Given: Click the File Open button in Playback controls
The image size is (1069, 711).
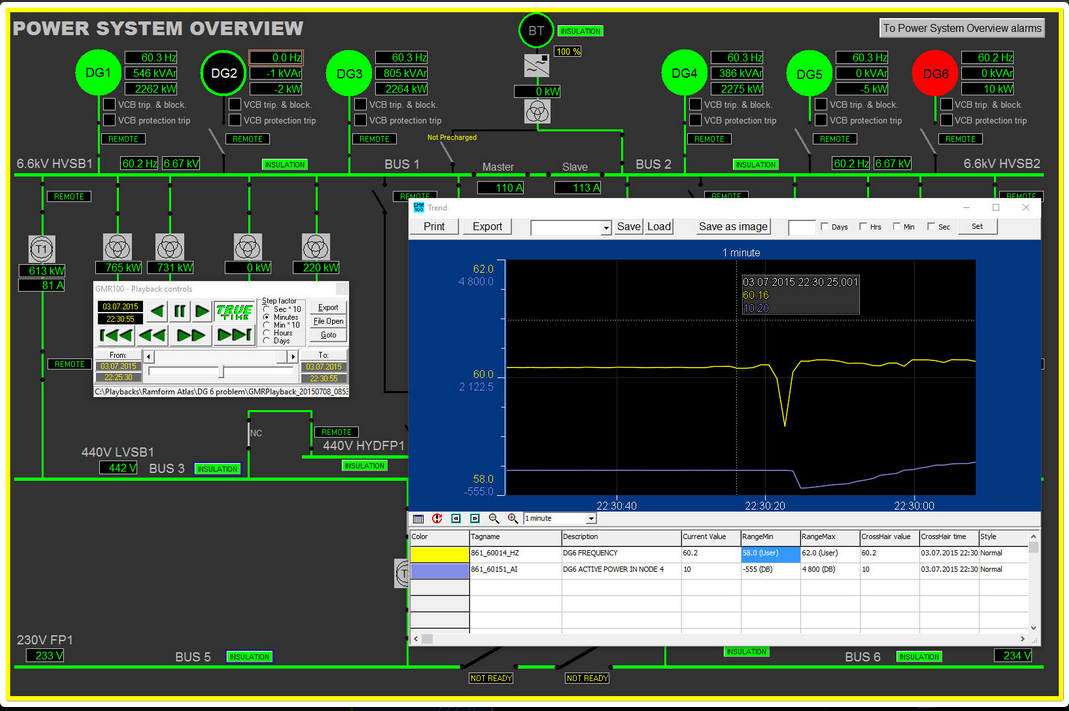Looking at the screenshot, I should pyautogui.click(x=328, y=321).
